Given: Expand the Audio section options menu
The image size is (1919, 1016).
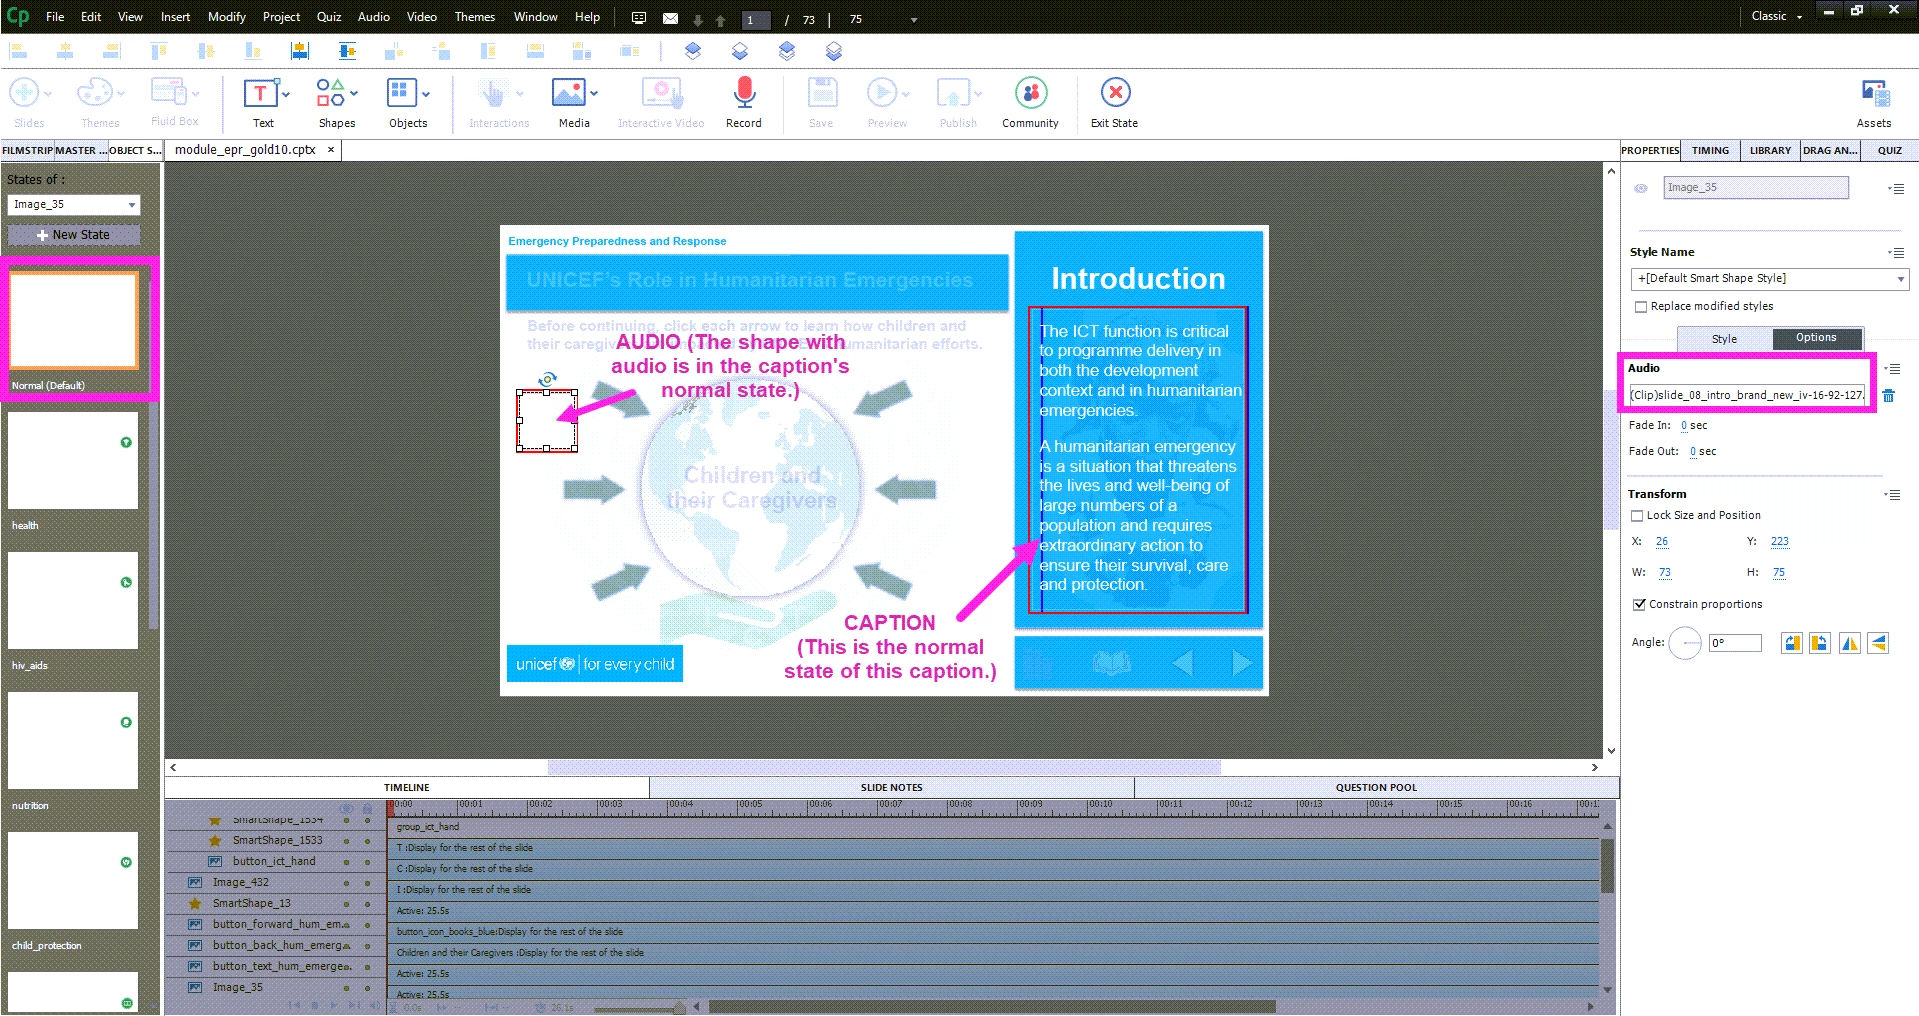Looking at the screenshot, I should (1893, 369).
